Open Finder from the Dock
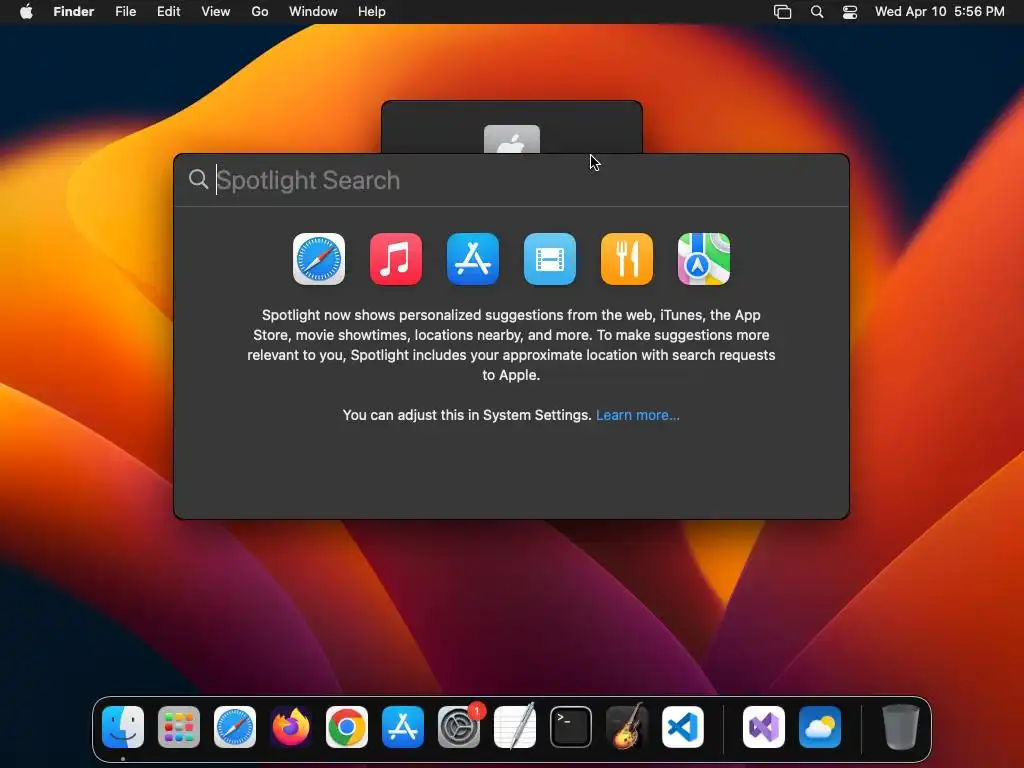The image size is (1024, 768). 123,727
